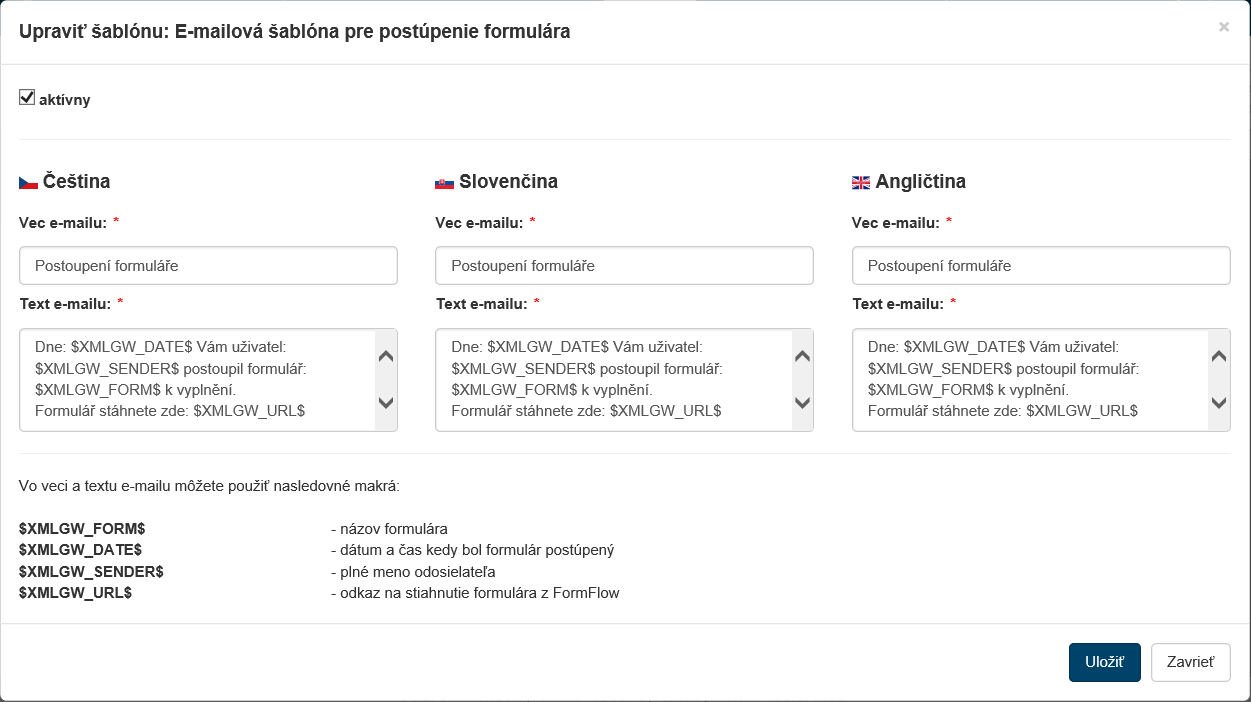Image resolution: width=1251 pixels, height=702 pixels.
Task: Click the Angličtina email subject field
Action: [x=1041, y=266]
